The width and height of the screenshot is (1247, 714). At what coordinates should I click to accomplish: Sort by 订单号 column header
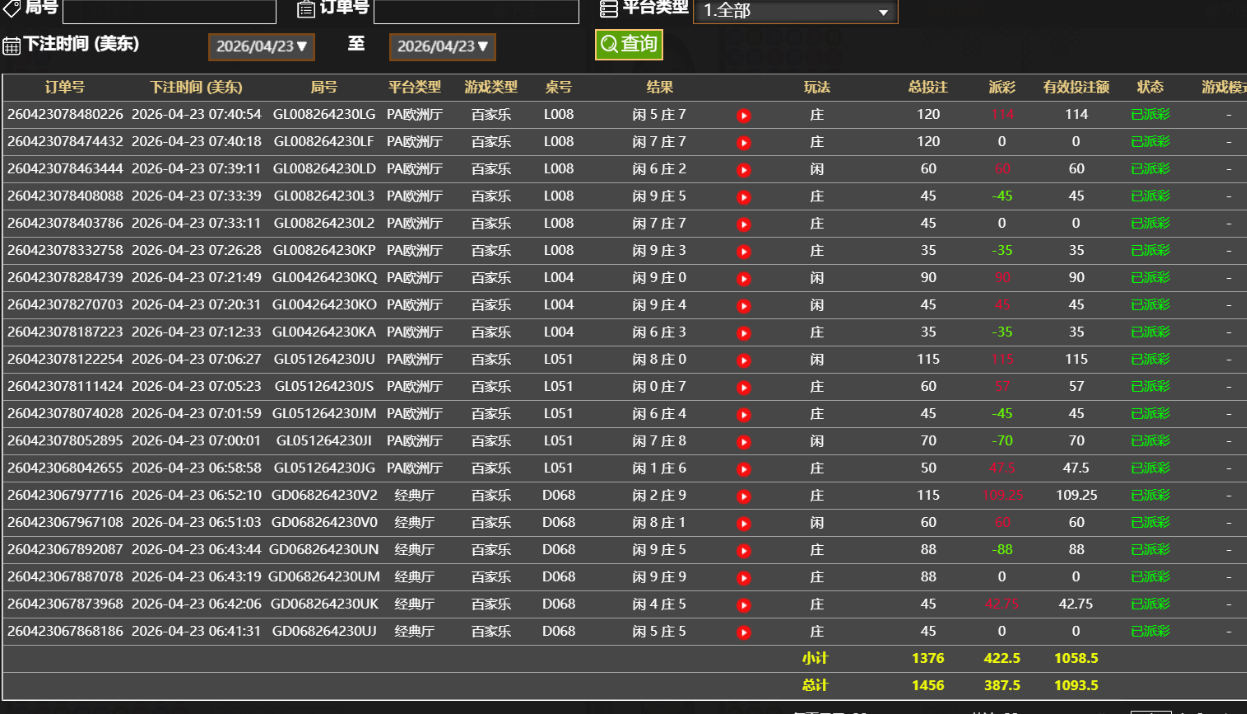(x=65, y=87)
